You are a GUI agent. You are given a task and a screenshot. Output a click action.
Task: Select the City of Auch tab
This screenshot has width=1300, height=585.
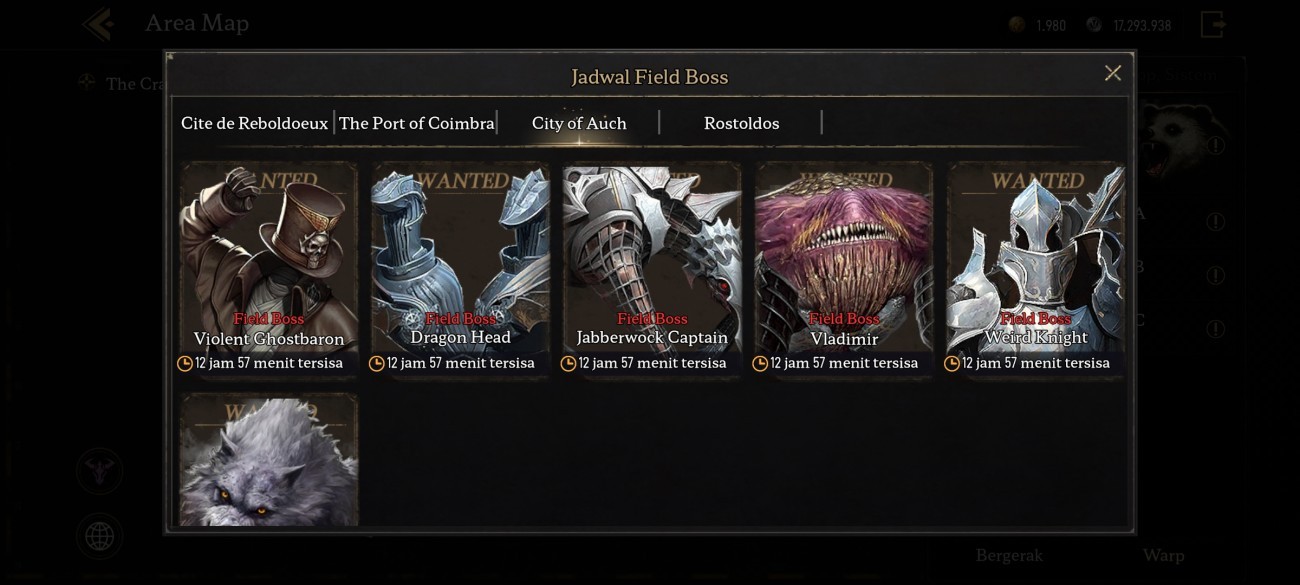(x=579, y=123)
